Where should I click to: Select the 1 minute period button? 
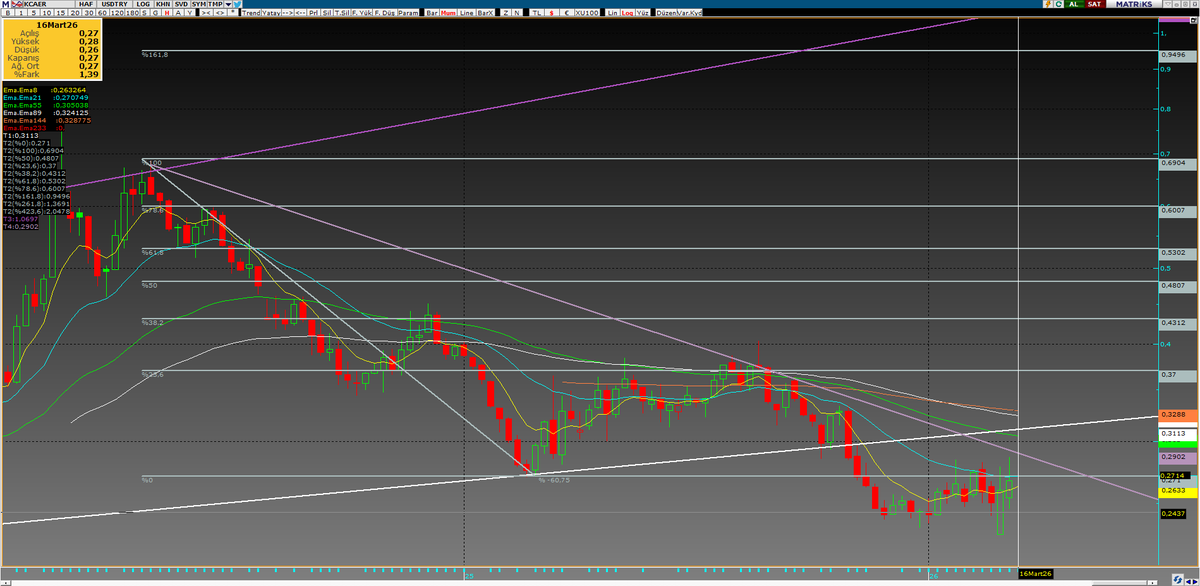coord(21,13)
